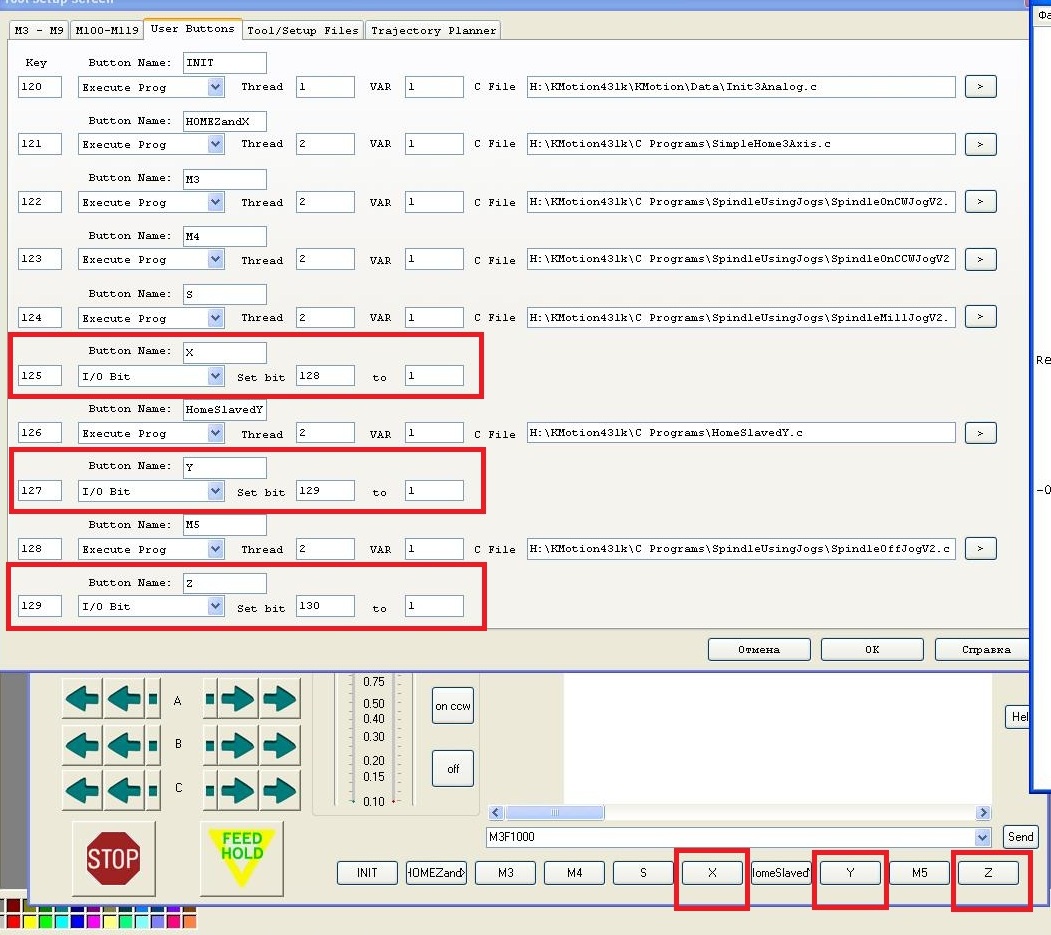Click the Button Name field containing HomeSlavedY
The image size is (1051, 935).
(x=225, y=410)
